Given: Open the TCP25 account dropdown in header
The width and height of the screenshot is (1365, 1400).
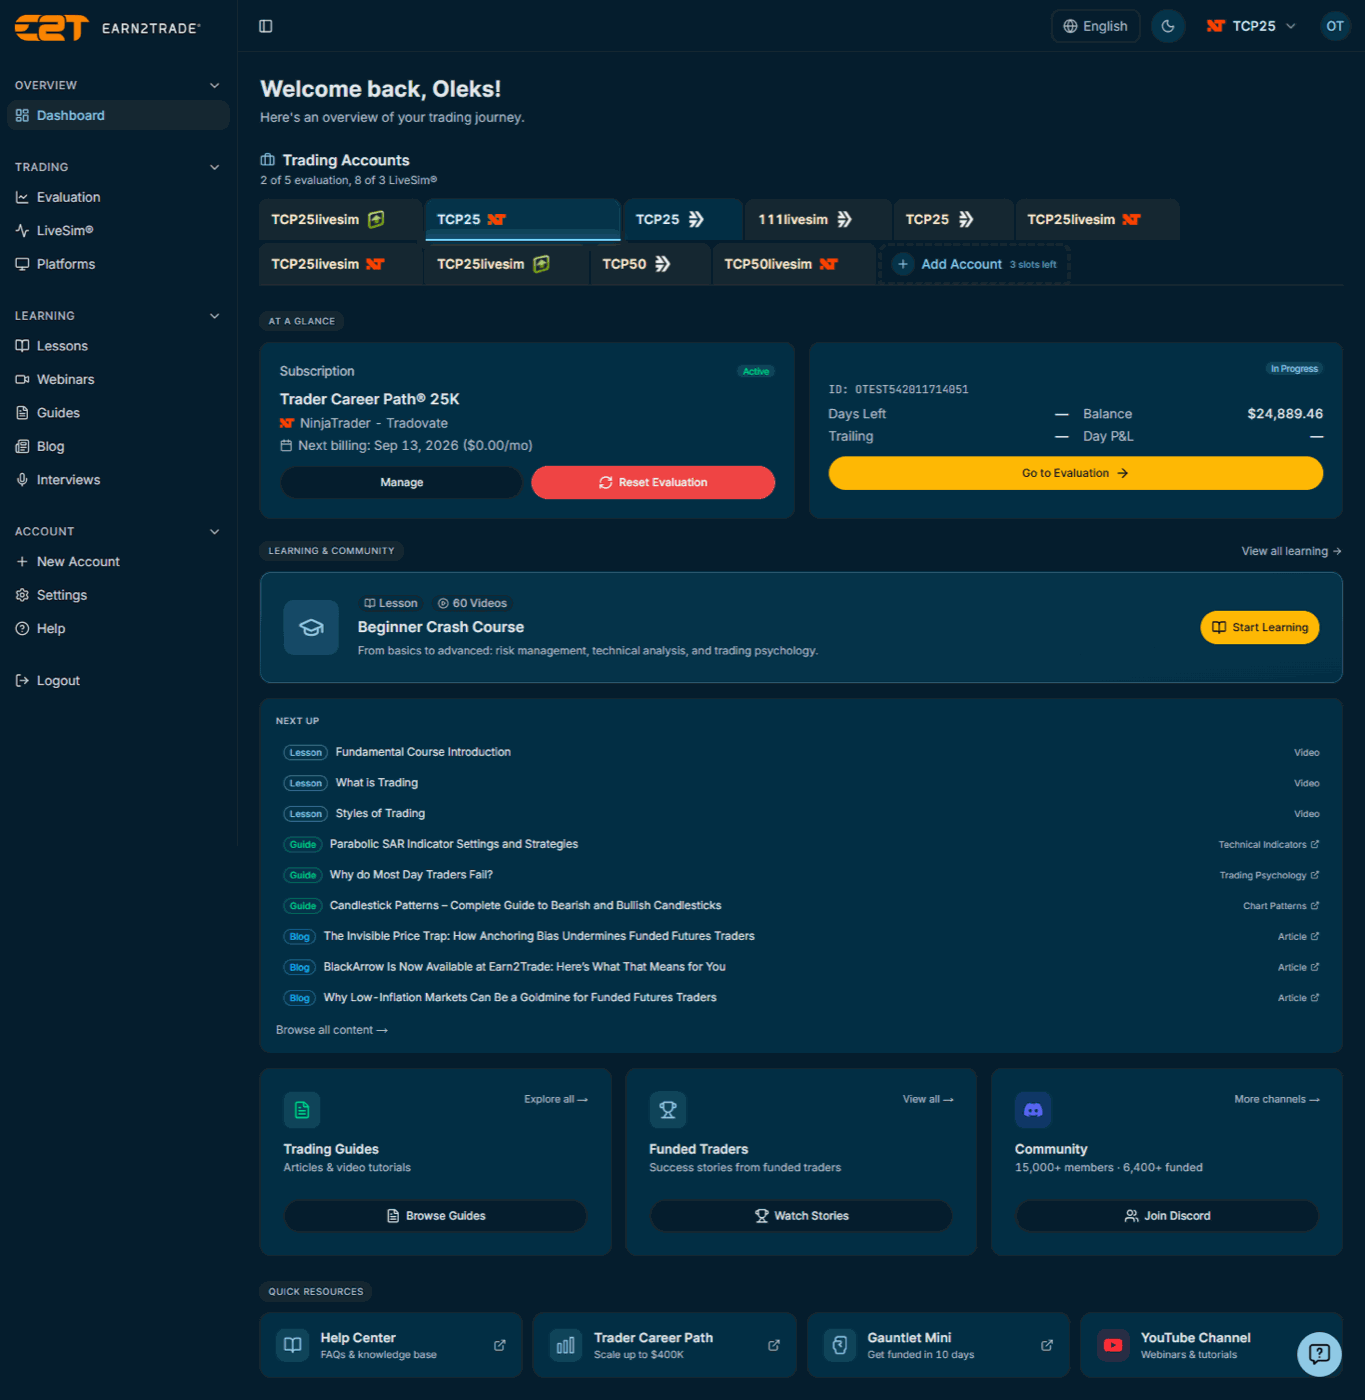Looking at the screenshot, I should pyautogui.click(x=1251, y=26).
